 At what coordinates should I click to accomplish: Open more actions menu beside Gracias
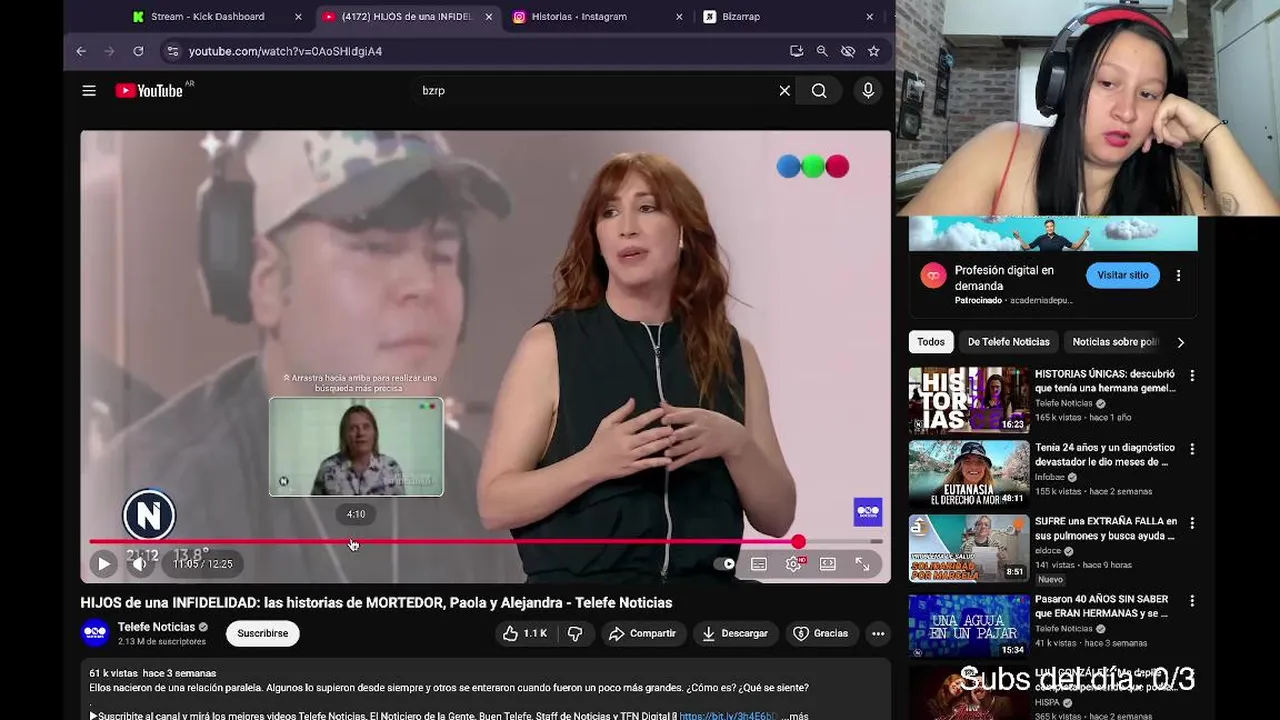(x=878, y=633)
